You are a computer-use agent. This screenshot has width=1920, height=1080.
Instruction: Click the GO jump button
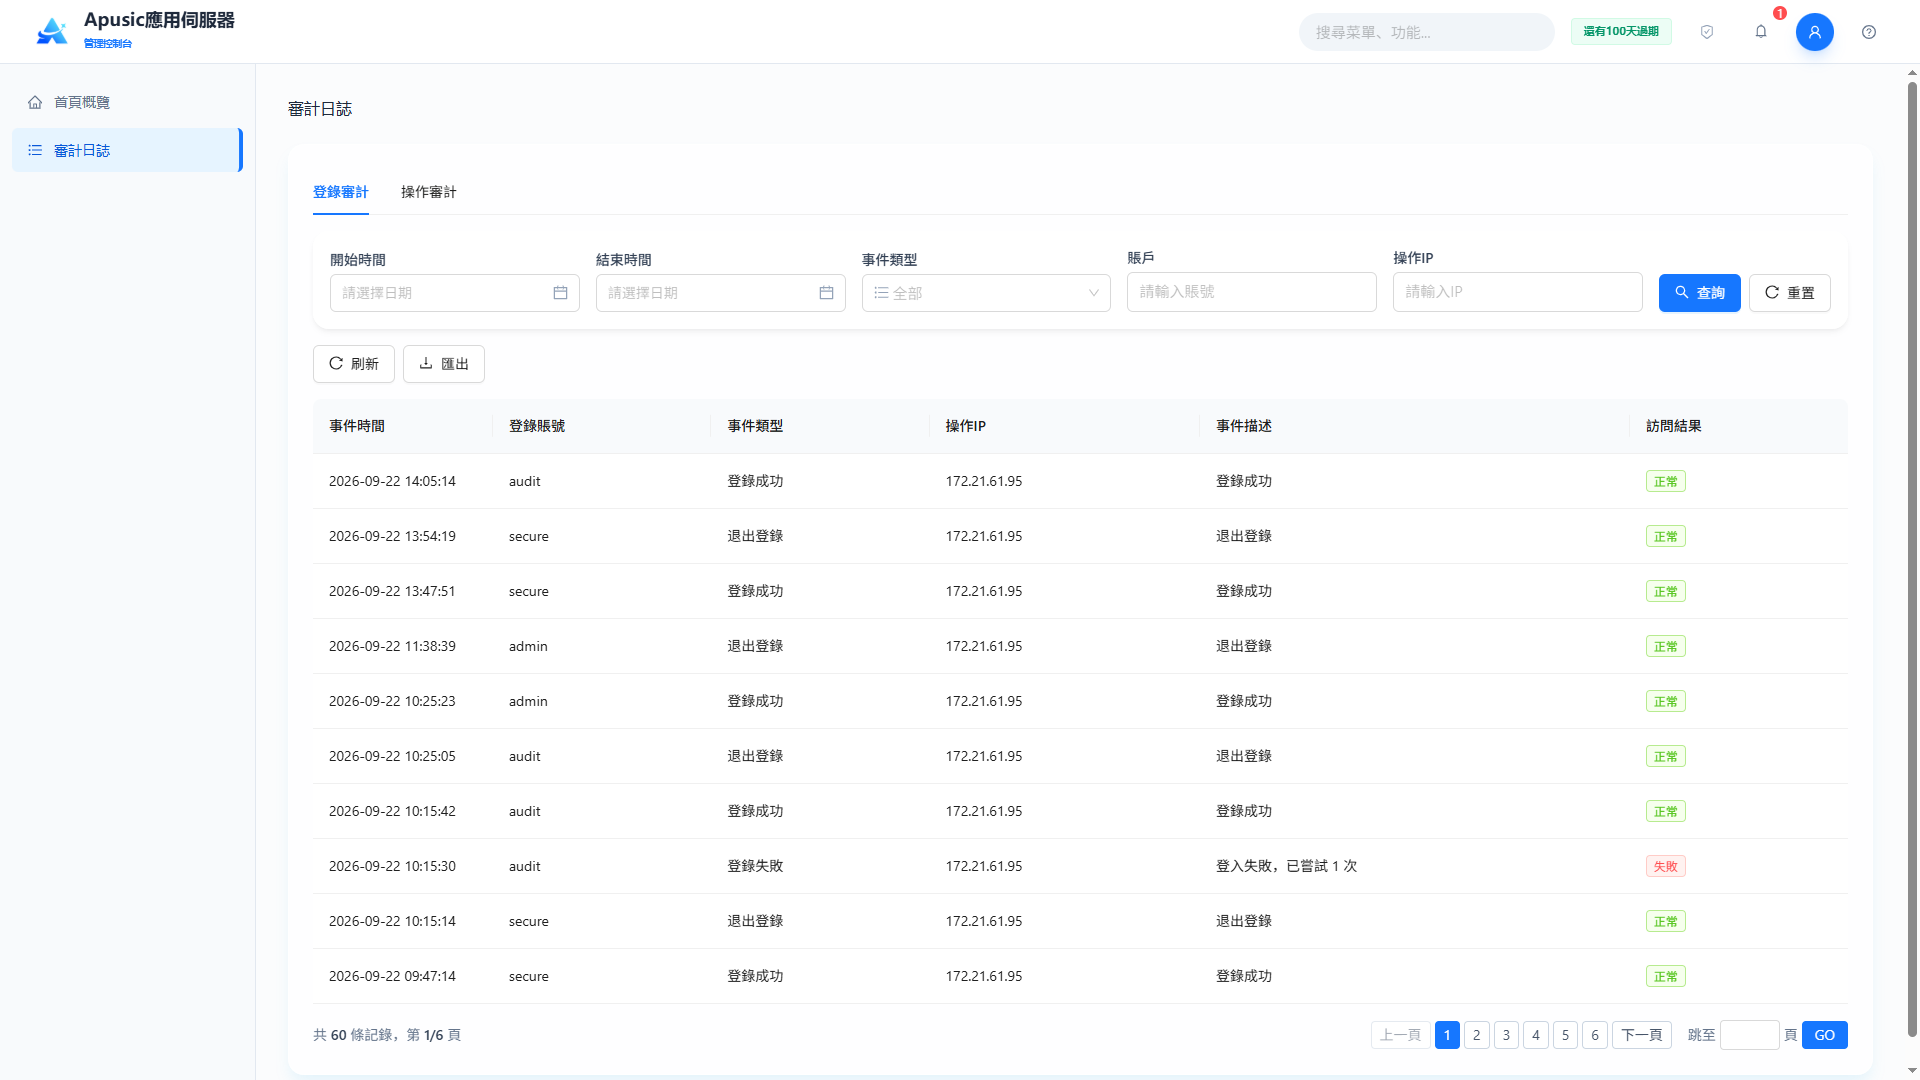1824,1035
